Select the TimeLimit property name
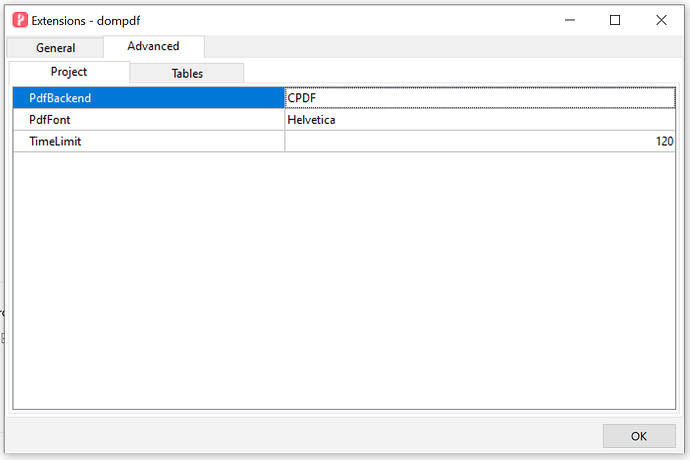The width and height of the screenshot is (690, 460). (x=148, y=142)
